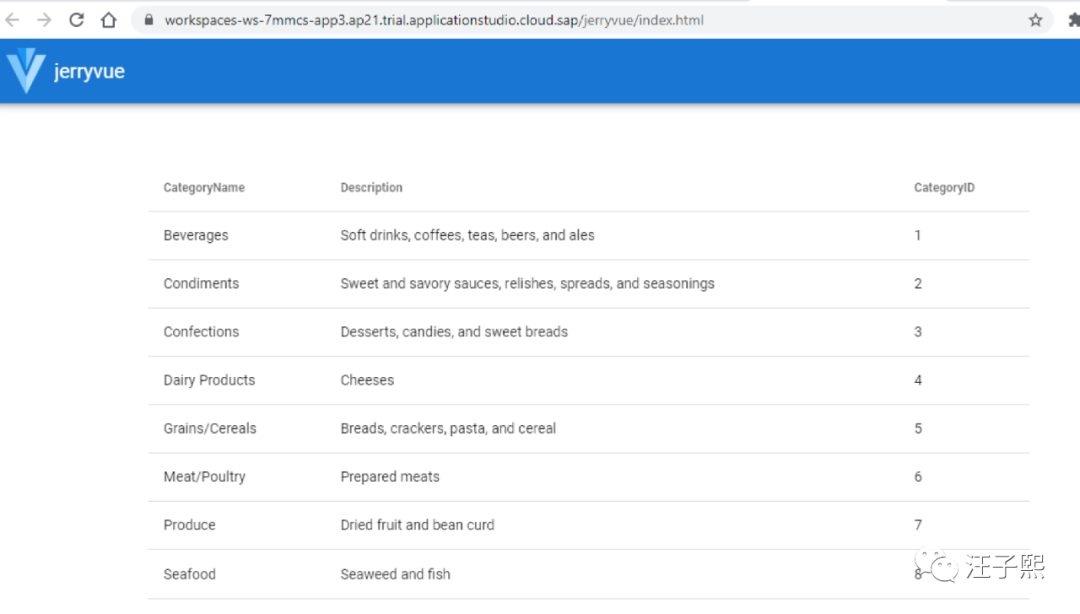
Task: Sort by CategoryName column header
Action: (204, 188)
